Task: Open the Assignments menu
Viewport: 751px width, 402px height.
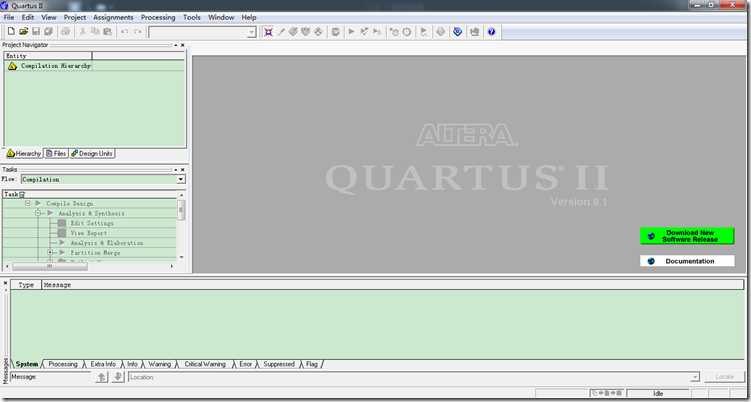Action: (x=114, y=17)
